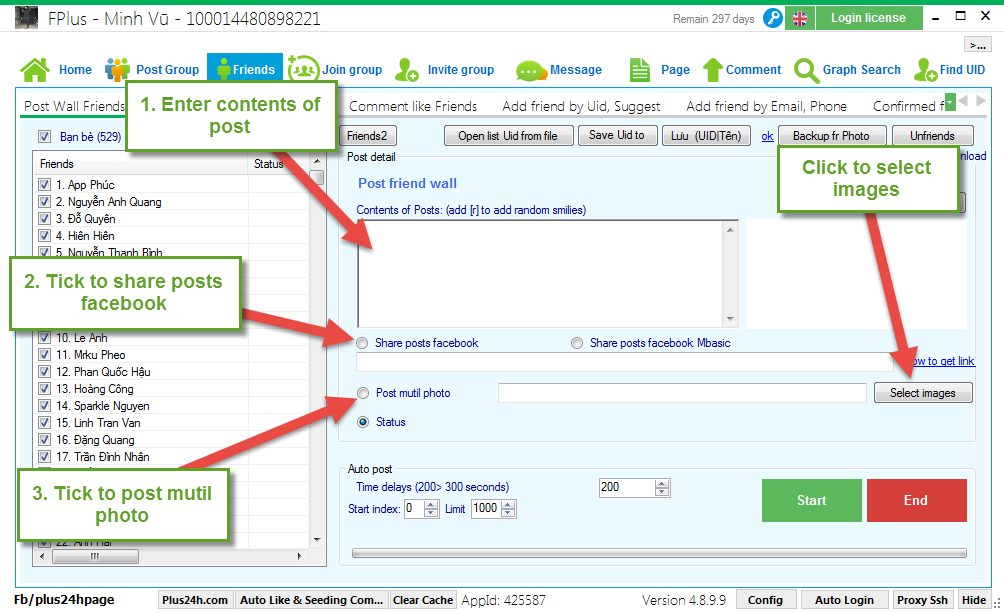
Task: Click the Select images button
Action: tap(923, 393)
